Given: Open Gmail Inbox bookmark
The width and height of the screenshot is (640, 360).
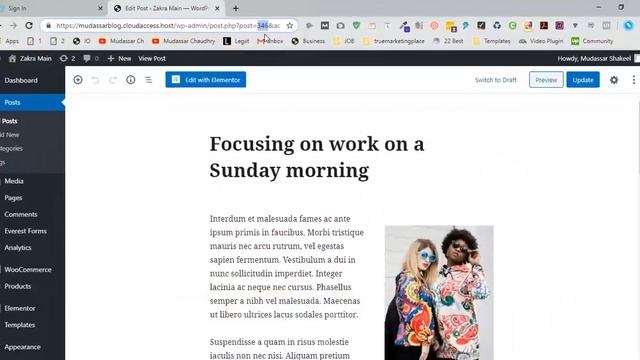Looking at the screenshot, I should coord(270,41).
